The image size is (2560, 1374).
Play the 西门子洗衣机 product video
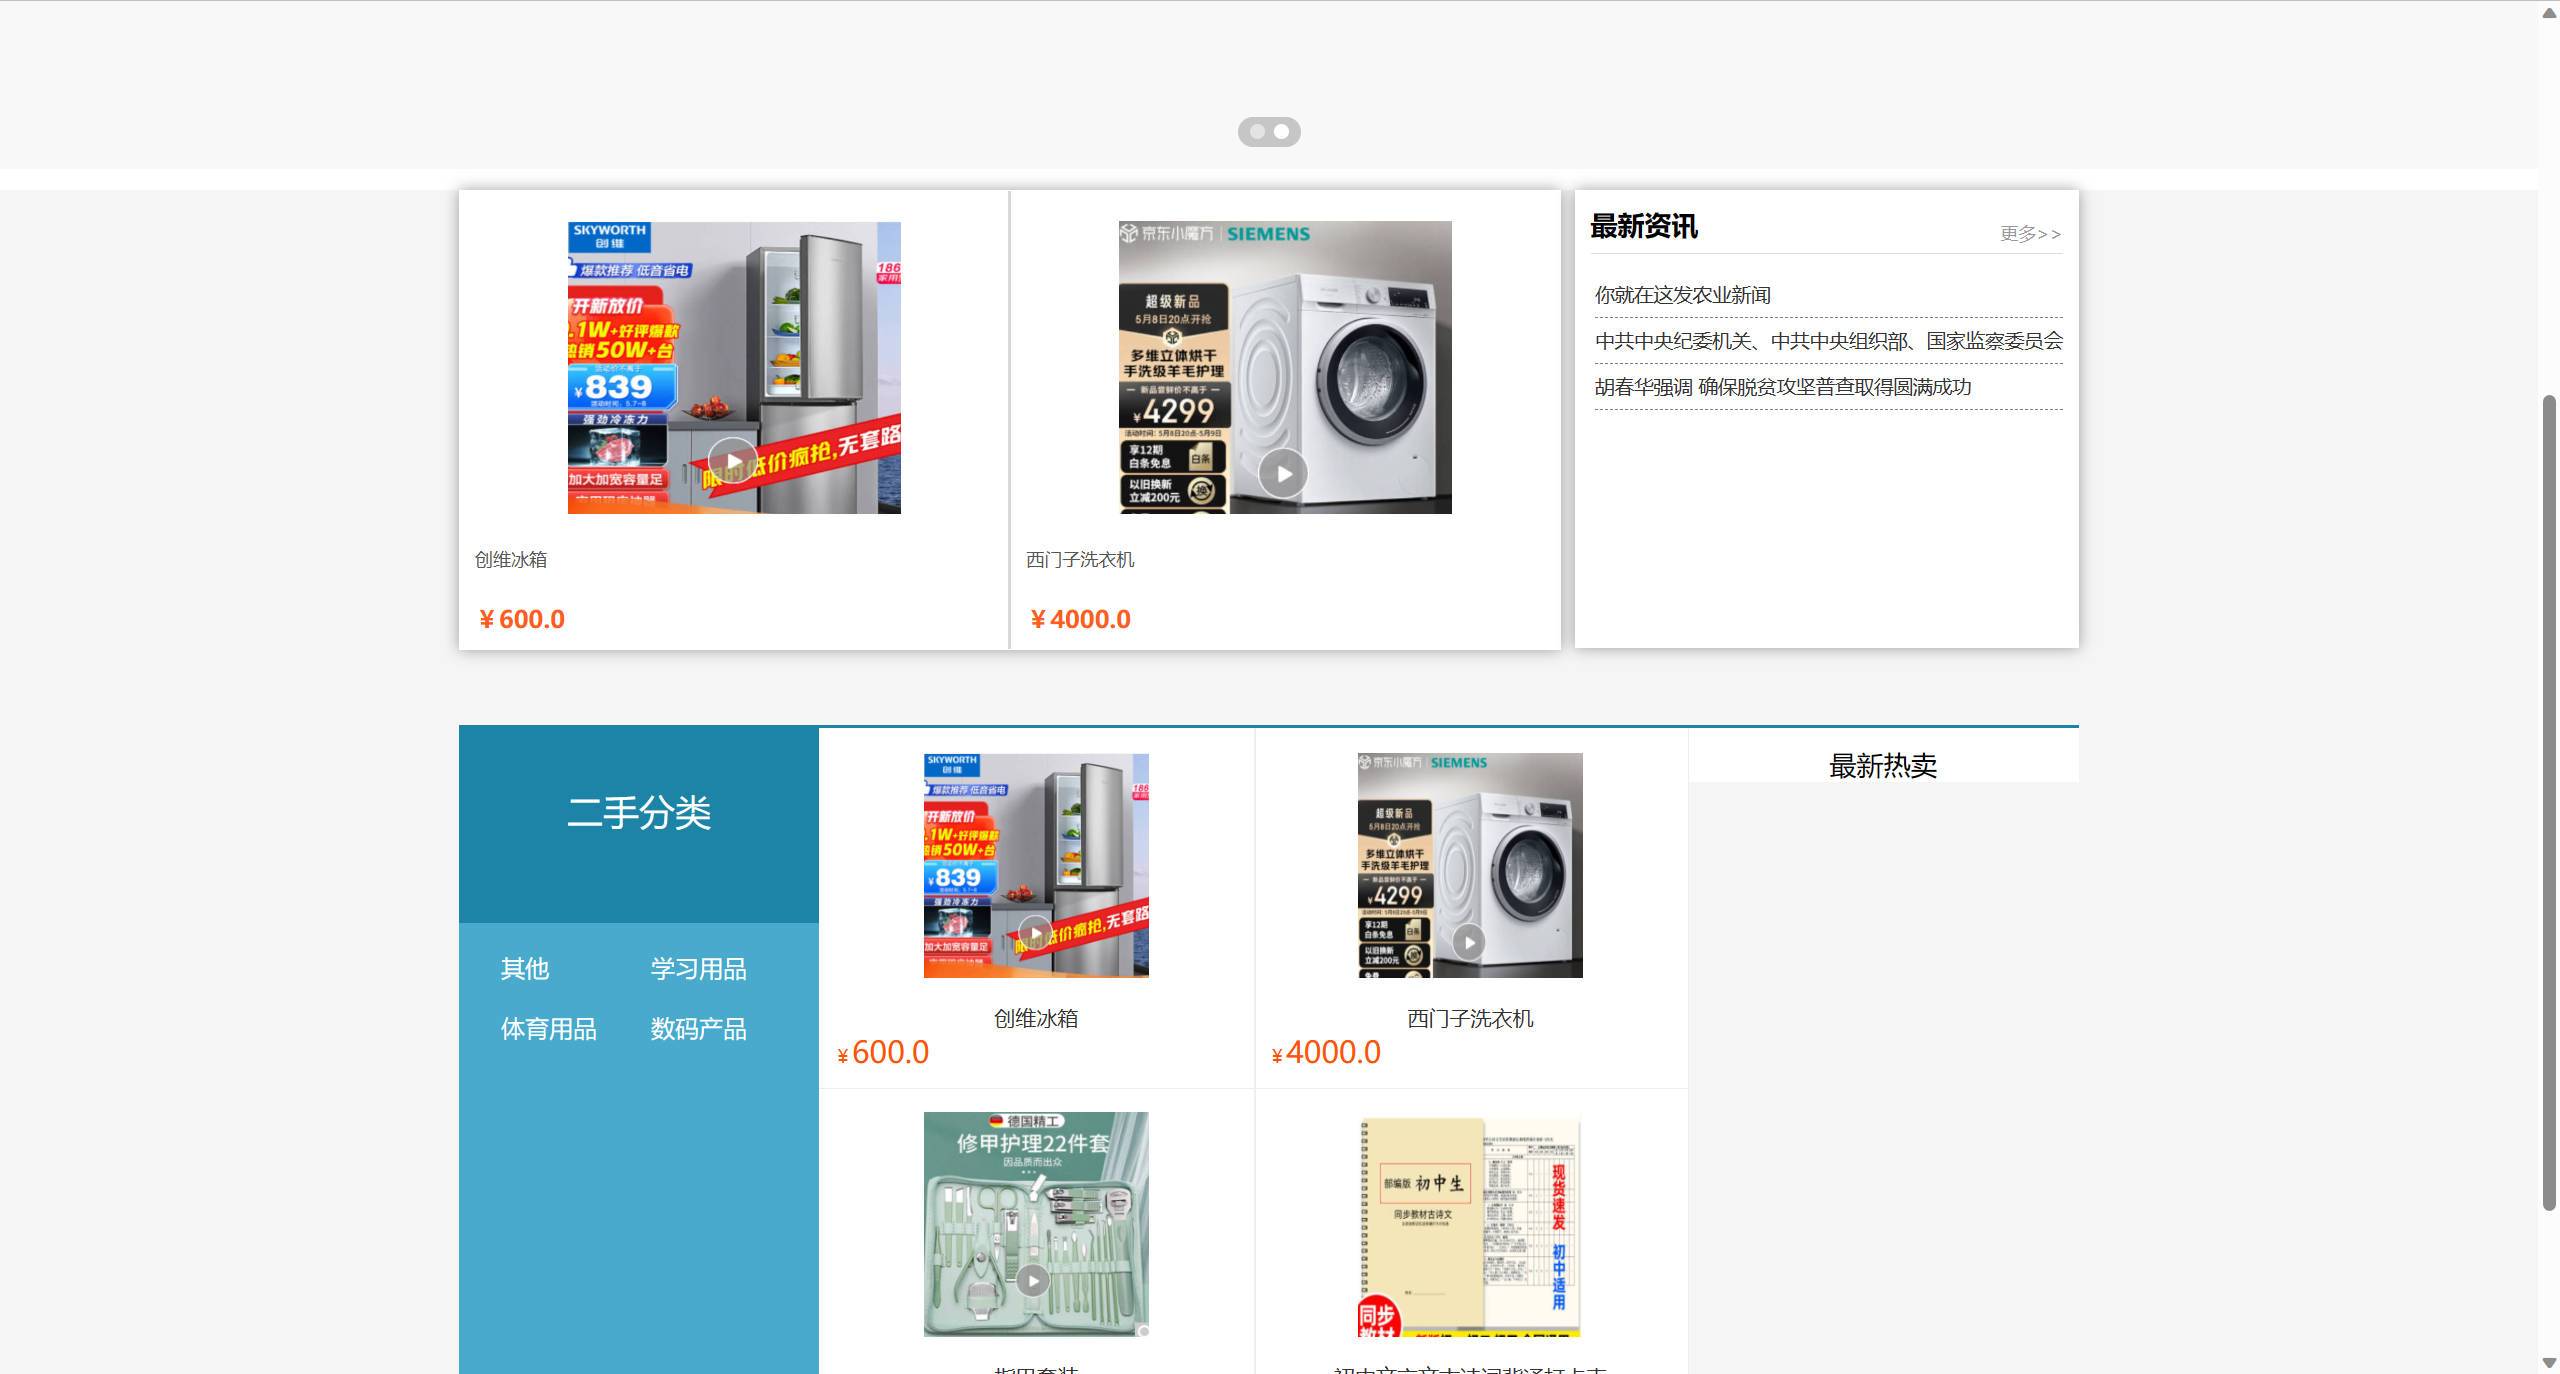pyautogui.click(x=1283, y=474)
